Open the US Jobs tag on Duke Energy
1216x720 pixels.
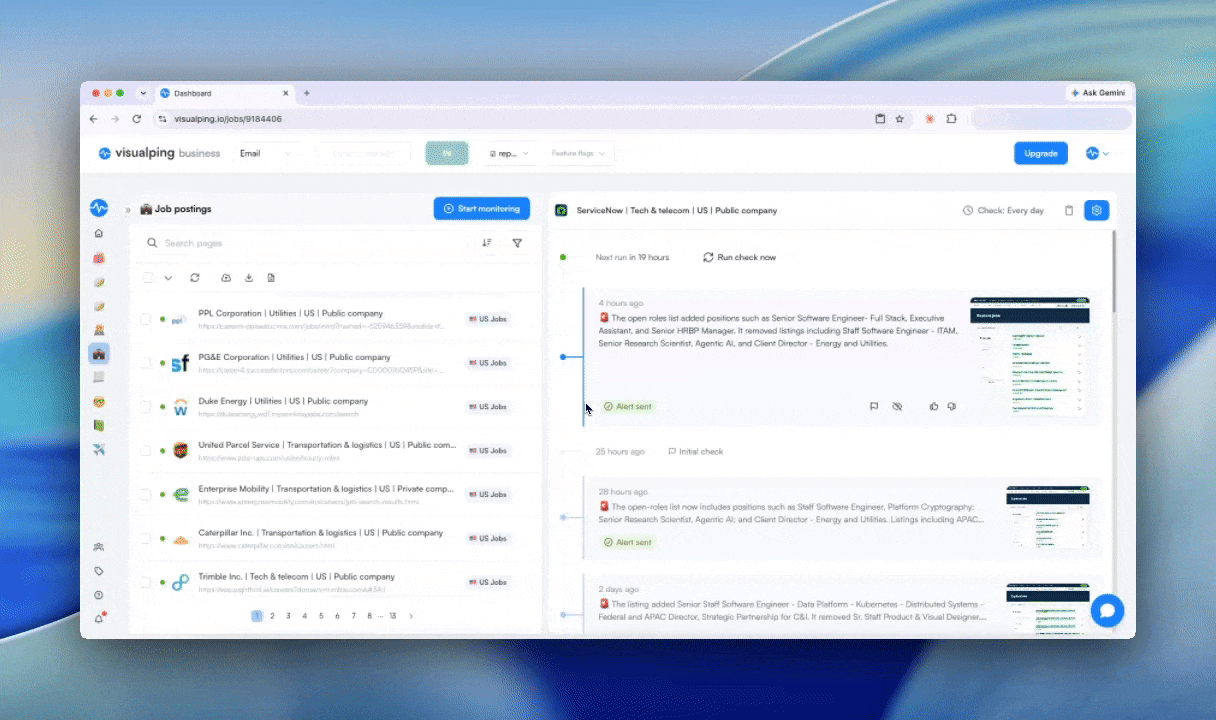pos(488,407)
